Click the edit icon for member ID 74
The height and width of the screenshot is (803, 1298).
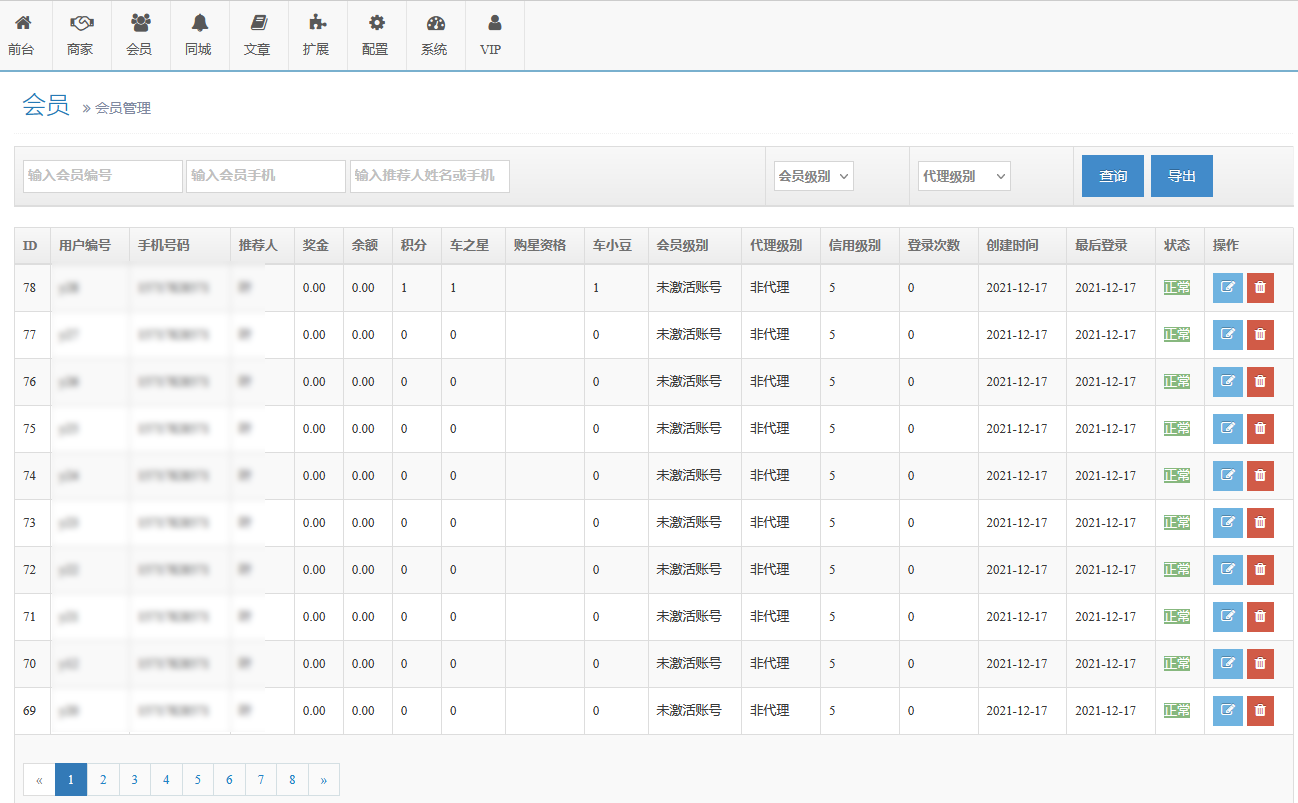(x=1227, y=476)
